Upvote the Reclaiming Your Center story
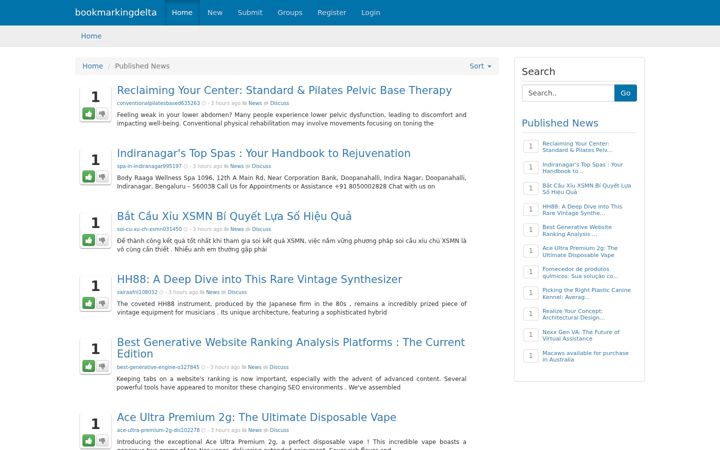 [89, 113]
